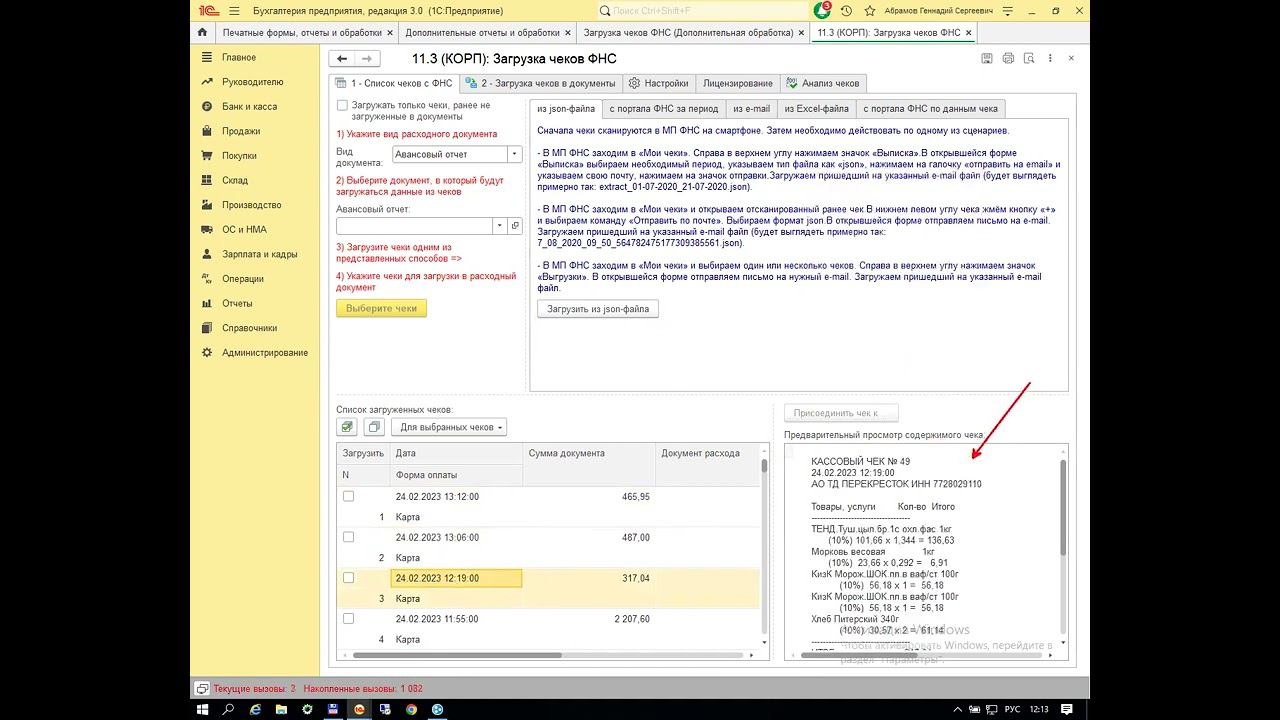Click the printer icon in form header
This screenshot has width=1280, height=720.
click(1008, 59)
